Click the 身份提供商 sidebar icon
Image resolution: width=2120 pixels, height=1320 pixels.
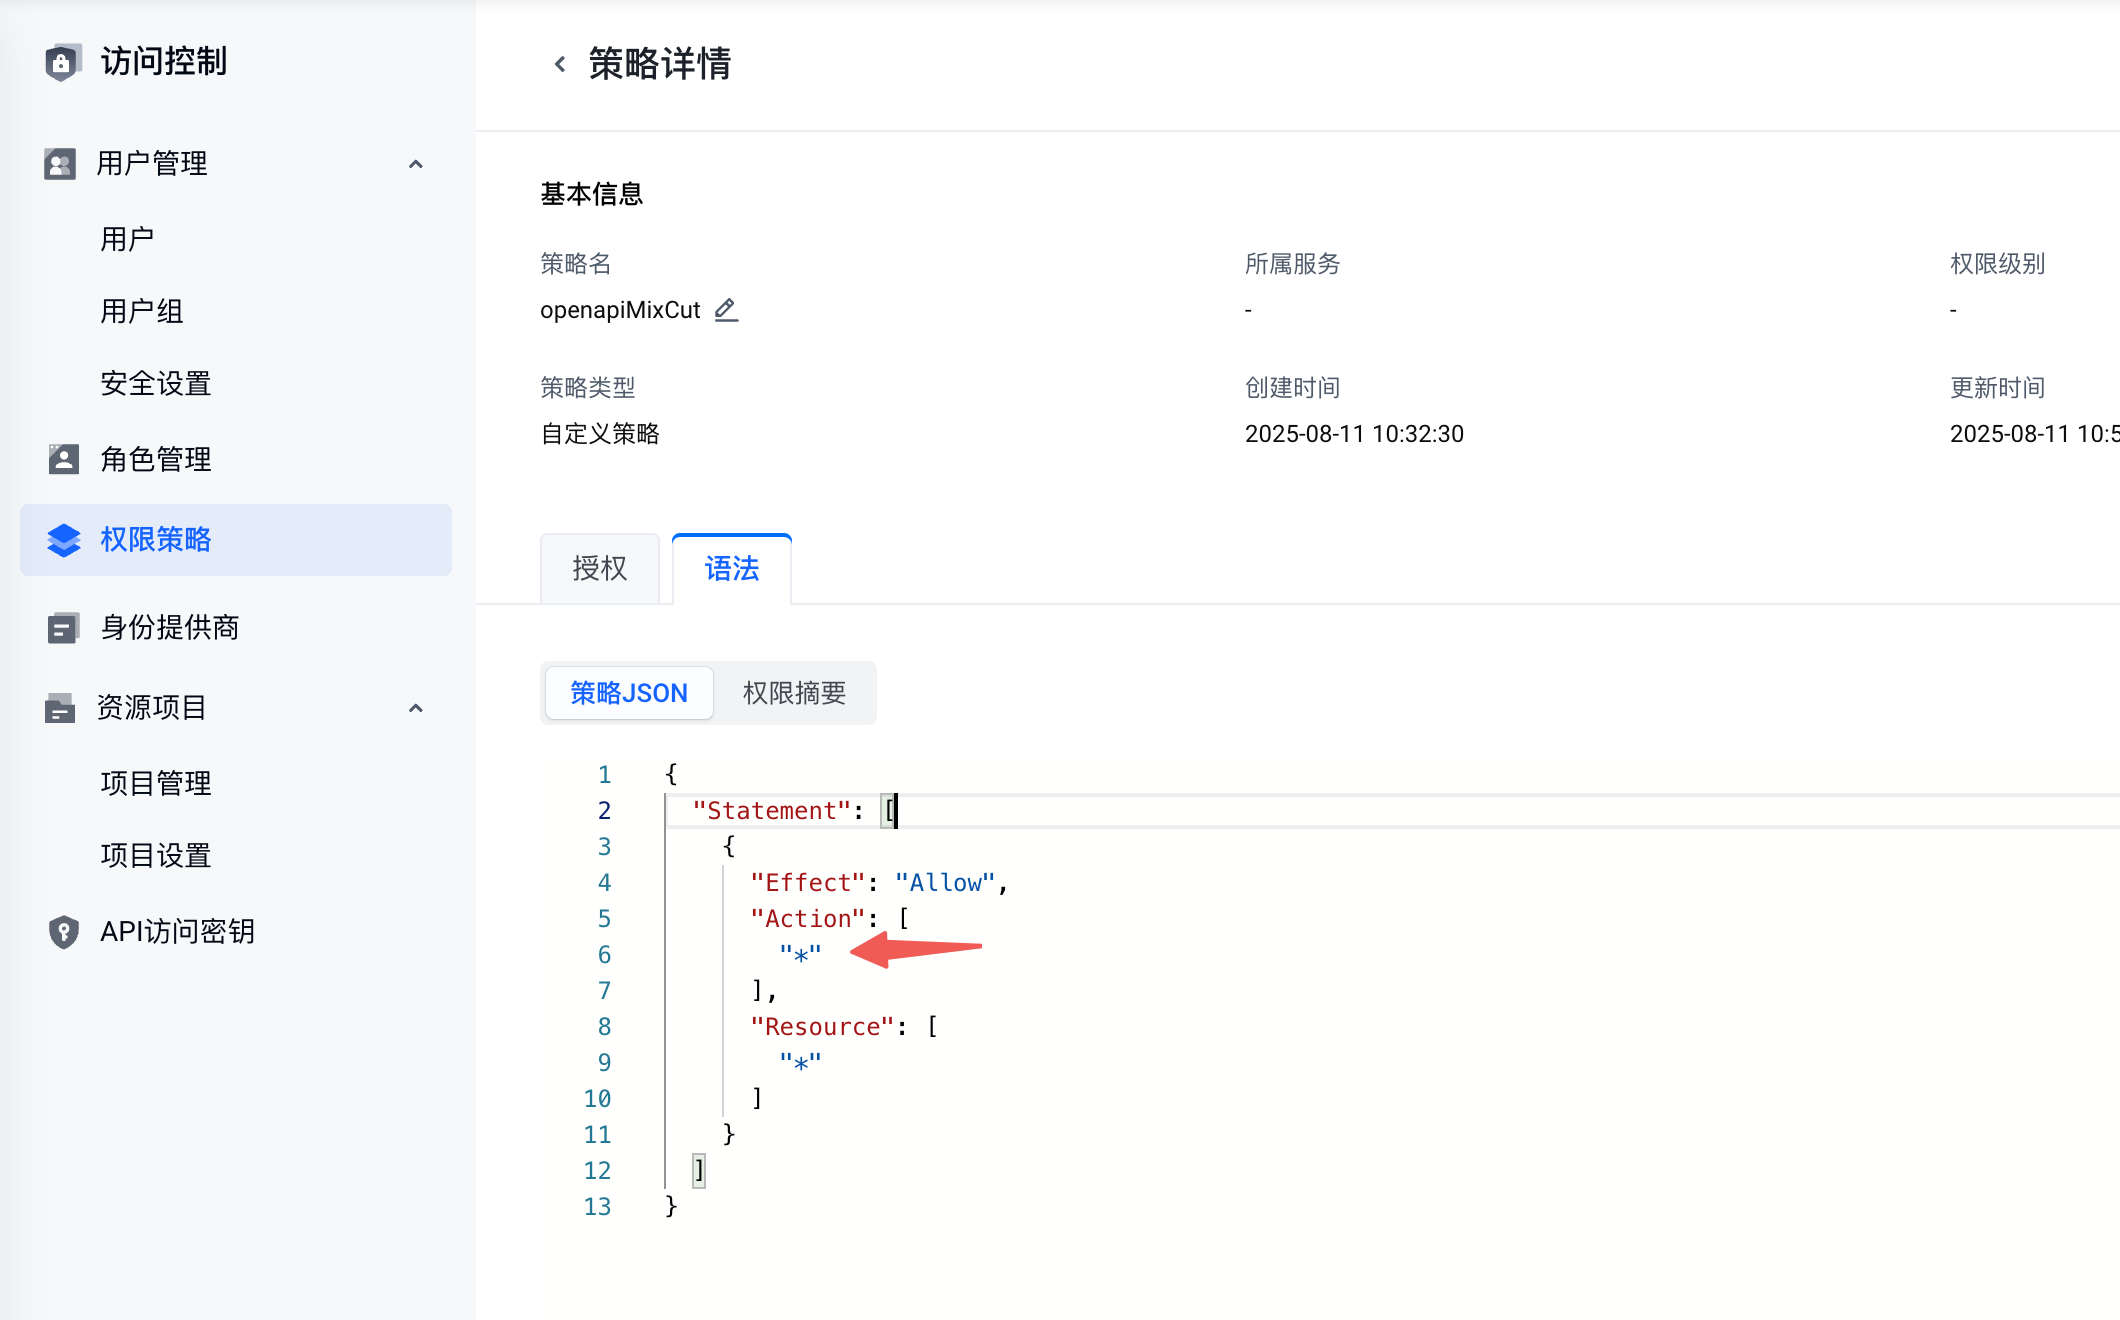62,628
